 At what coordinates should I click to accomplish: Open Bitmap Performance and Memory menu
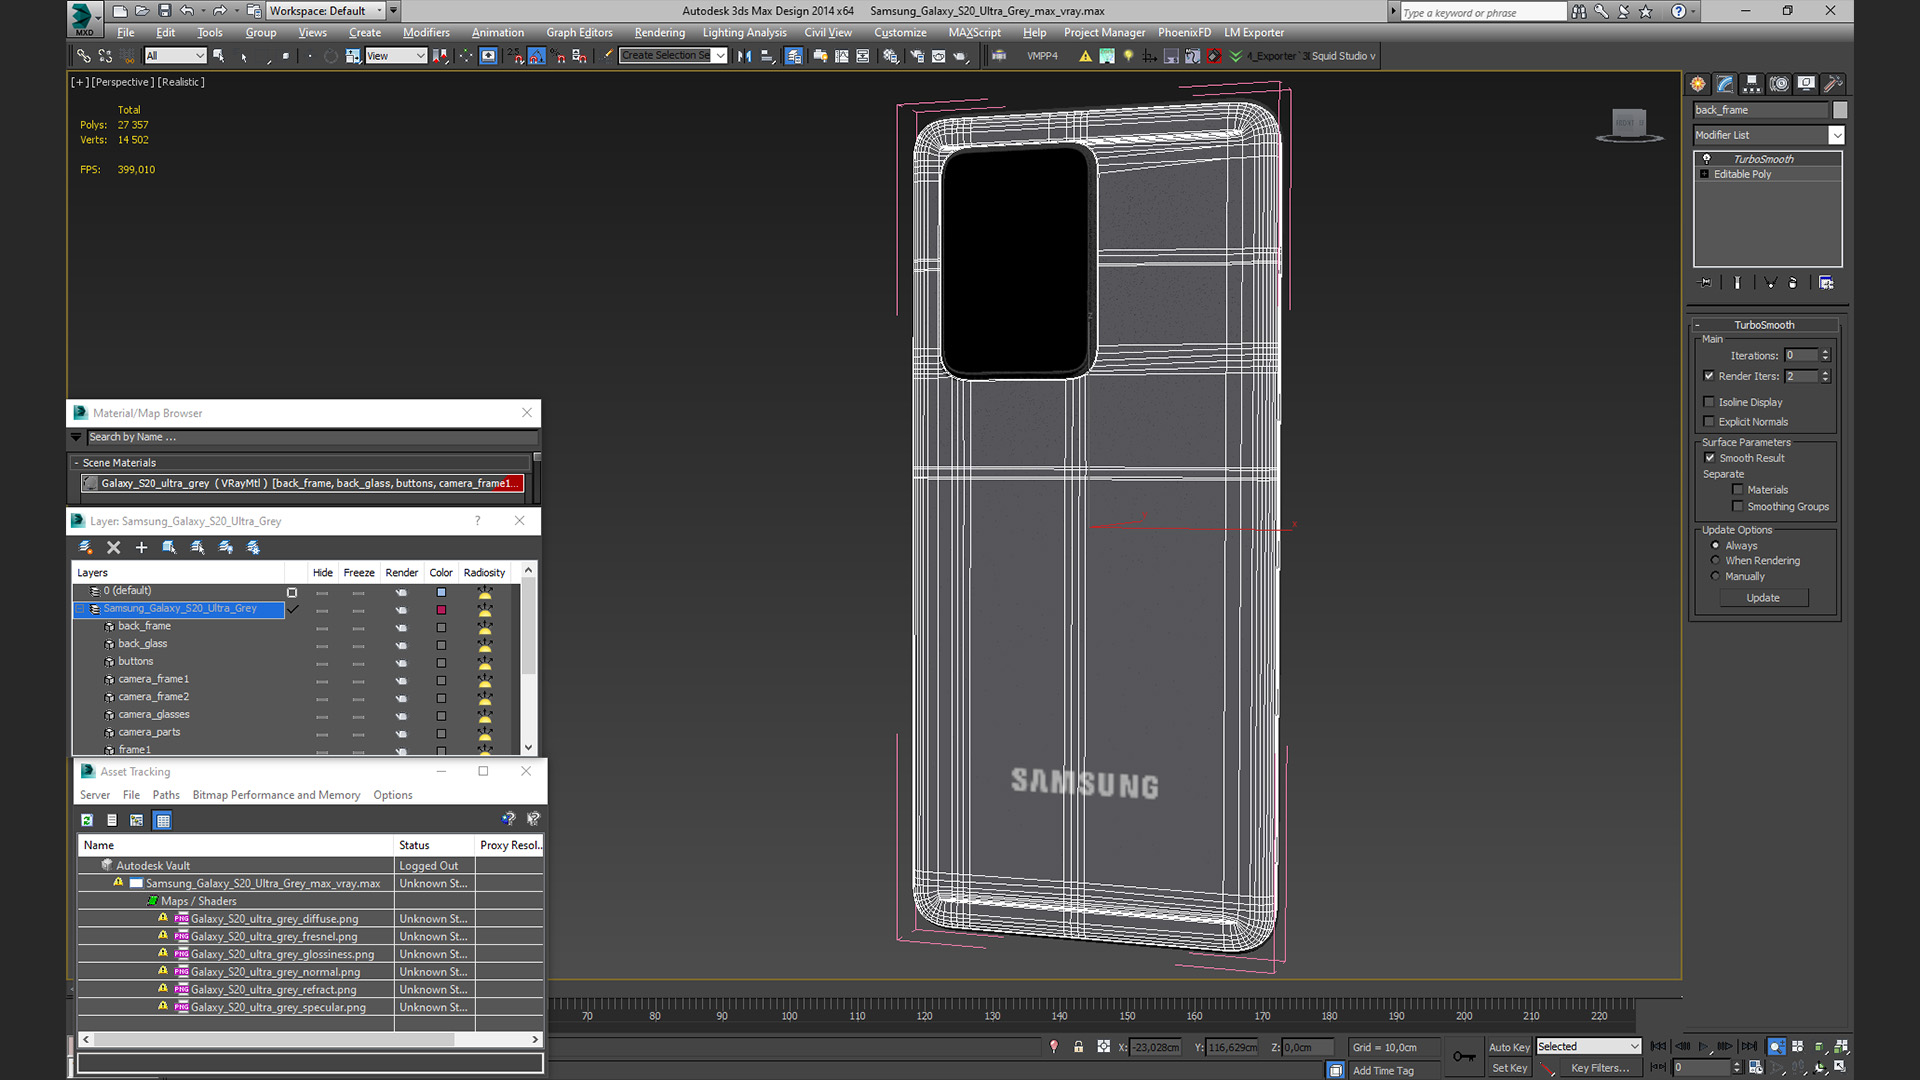[x=276, y=796]
